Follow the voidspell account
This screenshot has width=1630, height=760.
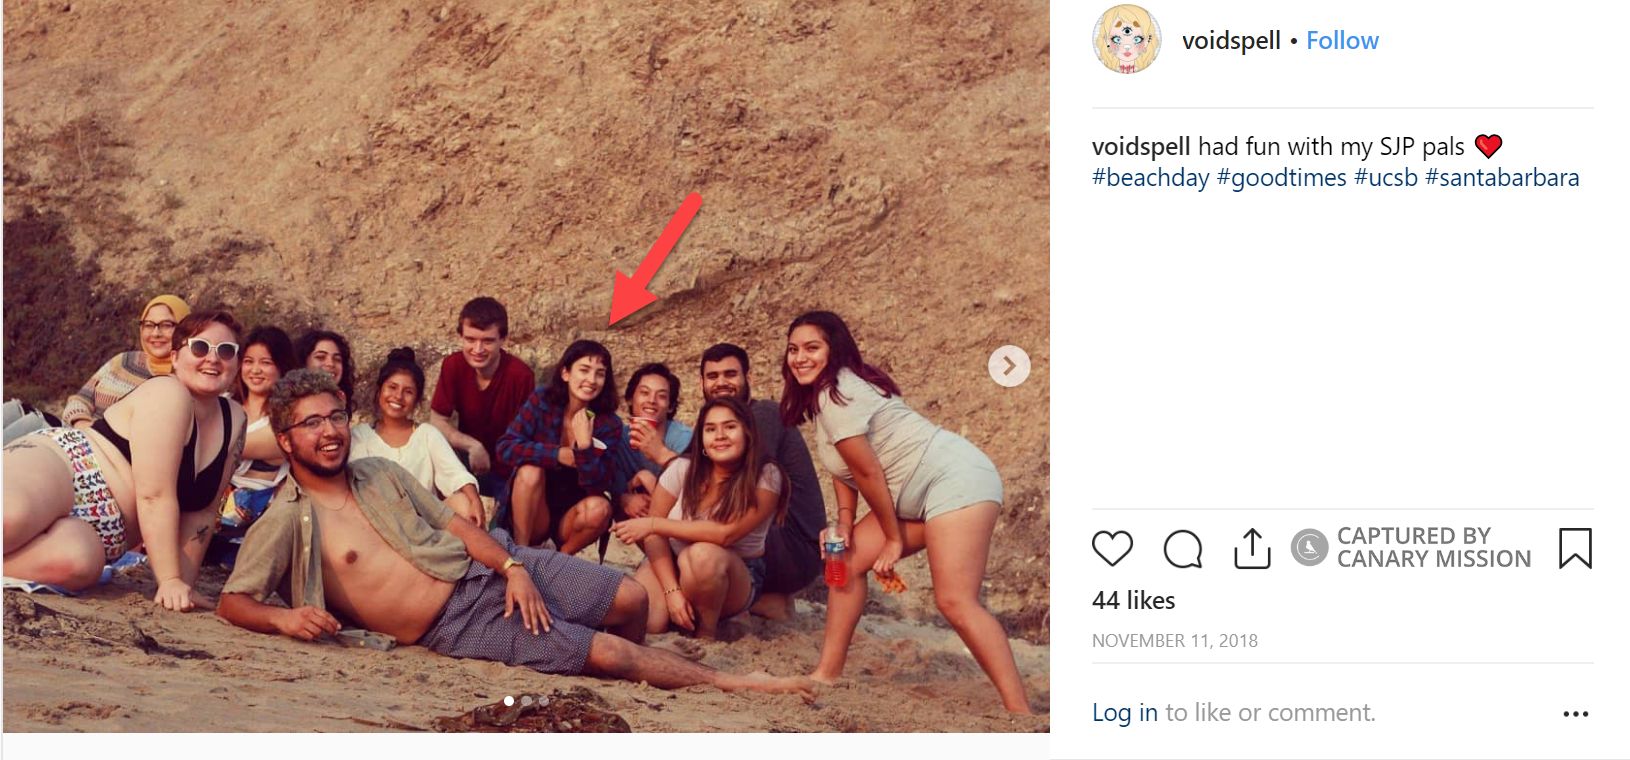pyautogui.click(x=1342, y=40)
